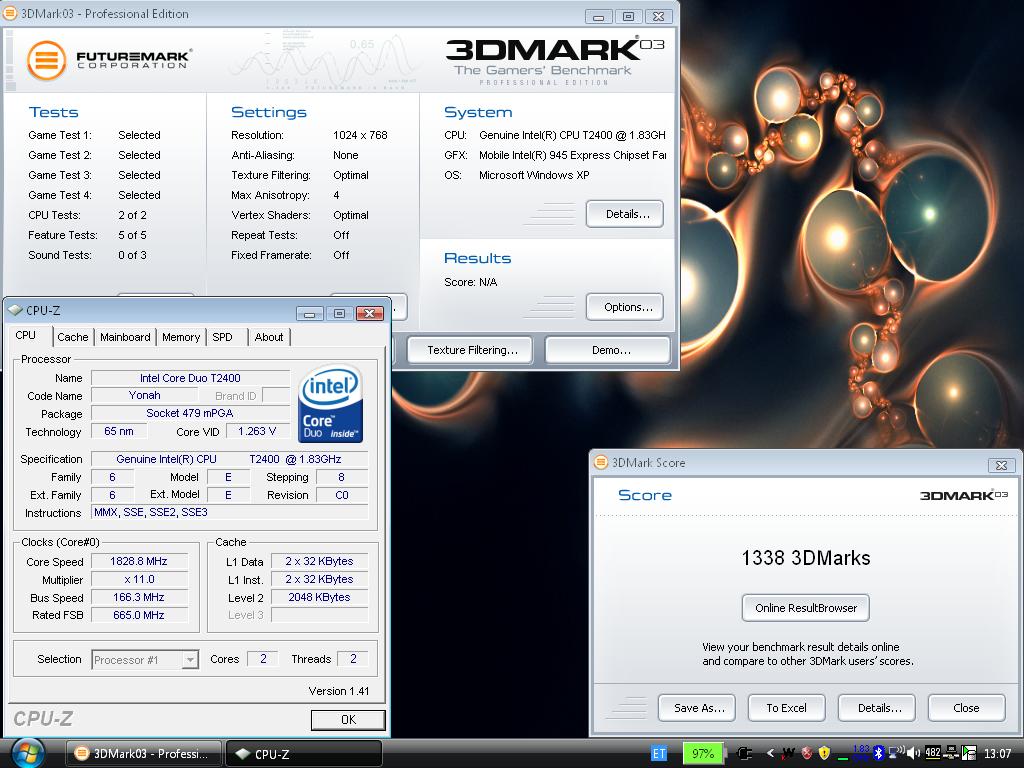Click the Instructions field 'MMX, SSE, SSE2, SSE3'
This screenshot has width=1024, height=768.
point(230,512)
